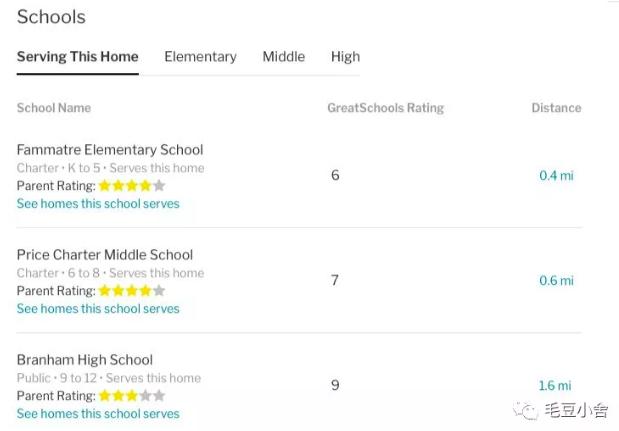Click Price Charter parent rating stars

coord(131,291)
